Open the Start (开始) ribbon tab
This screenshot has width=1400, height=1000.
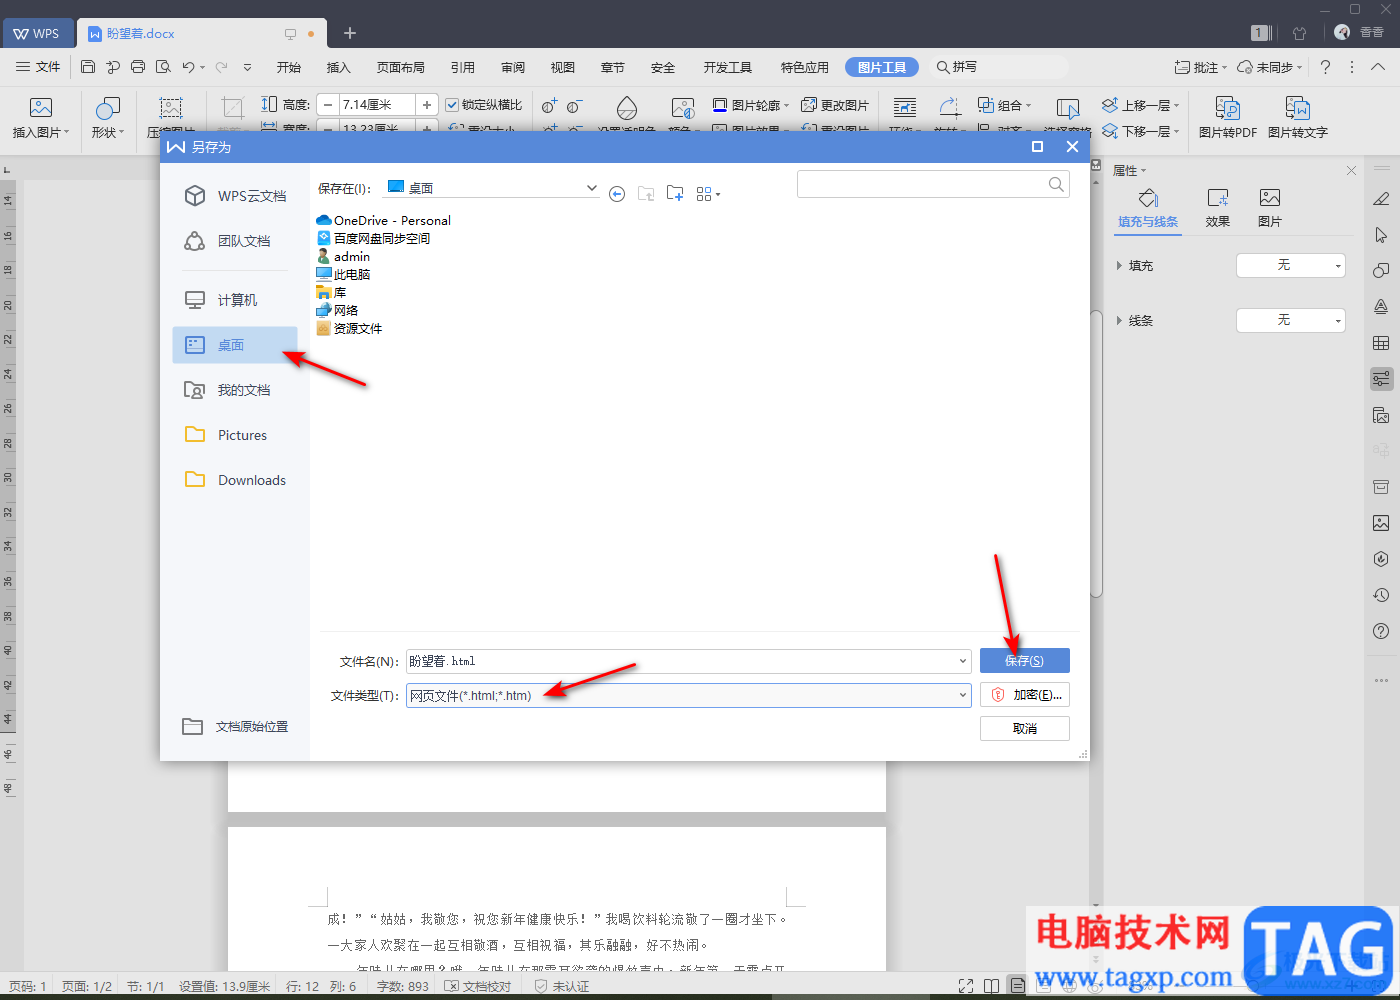(289, 67)
